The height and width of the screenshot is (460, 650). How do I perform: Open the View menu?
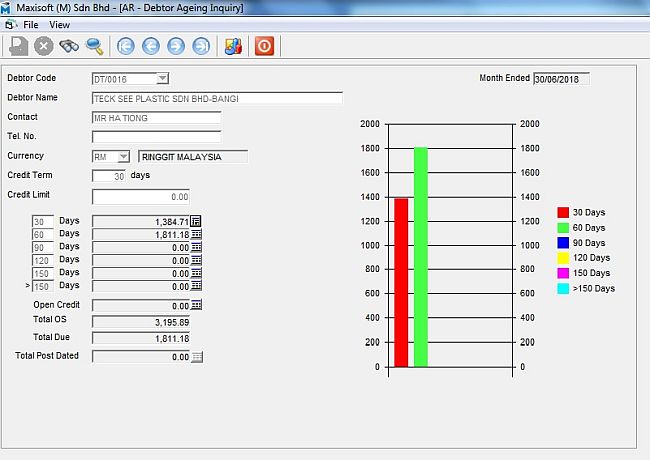click(x=60, y=24)
